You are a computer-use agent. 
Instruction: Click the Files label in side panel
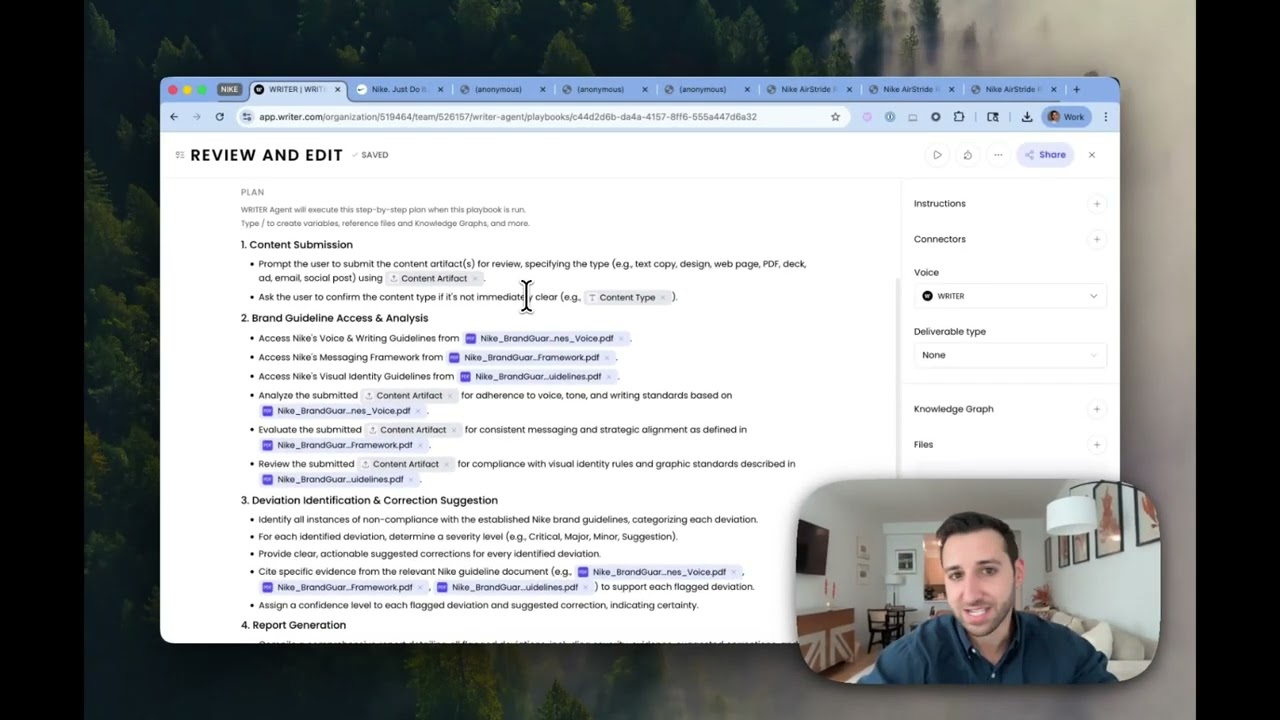(923, 444)
